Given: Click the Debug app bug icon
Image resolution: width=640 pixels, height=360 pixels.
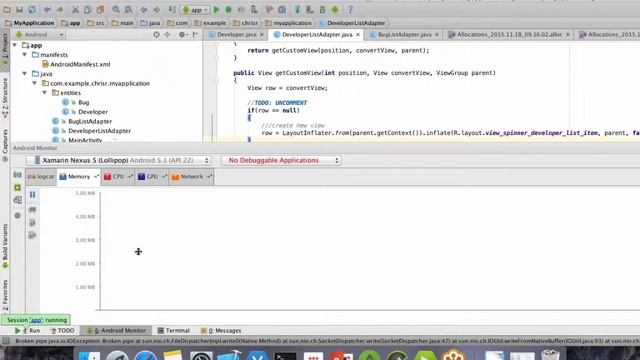Looking at the screenshot, I should point(229,9).
